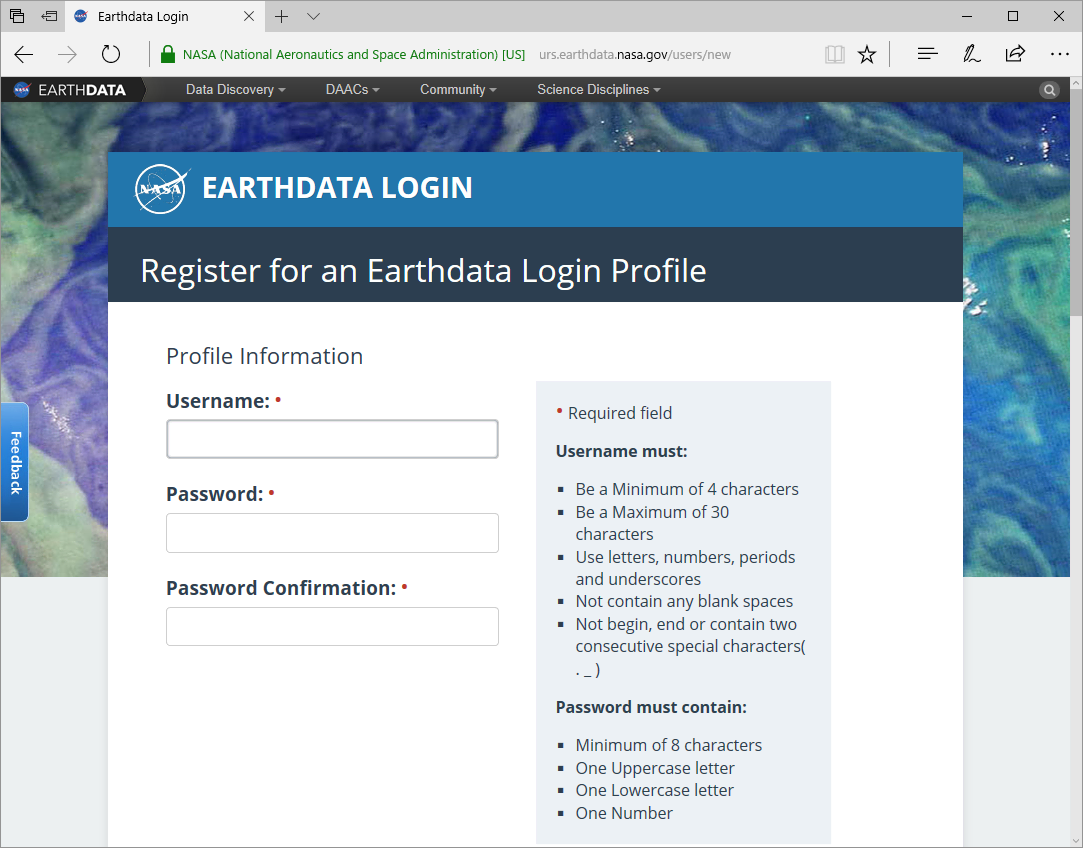Click the 'Profile Information' heading
This screenshot has height=848, width=1083.
coord(265,356)
